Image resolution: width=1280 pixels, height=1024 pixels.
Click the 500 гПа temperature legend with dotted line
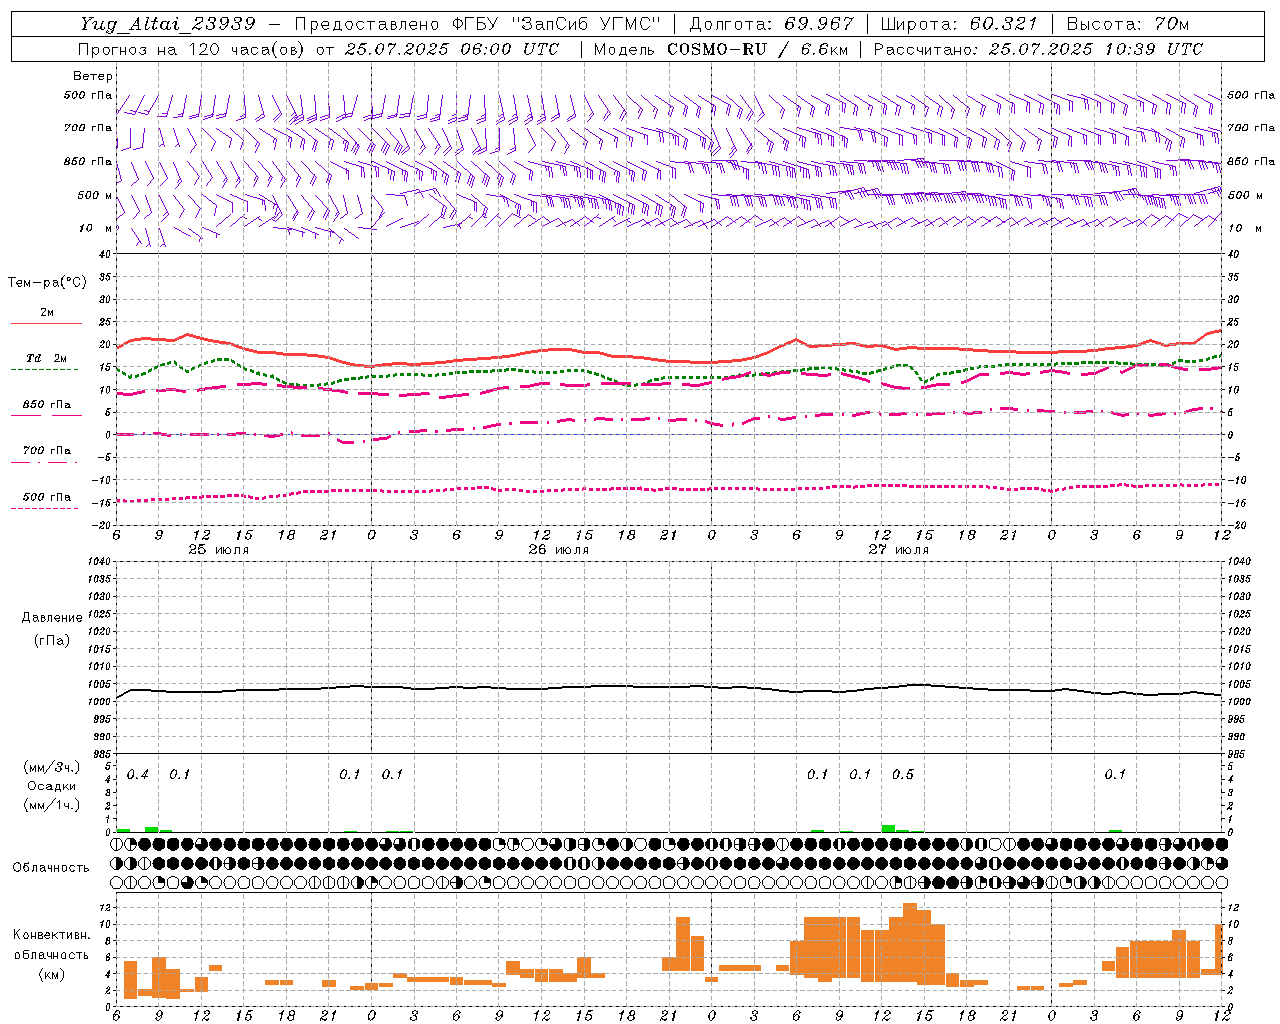[x=47, y=497]
